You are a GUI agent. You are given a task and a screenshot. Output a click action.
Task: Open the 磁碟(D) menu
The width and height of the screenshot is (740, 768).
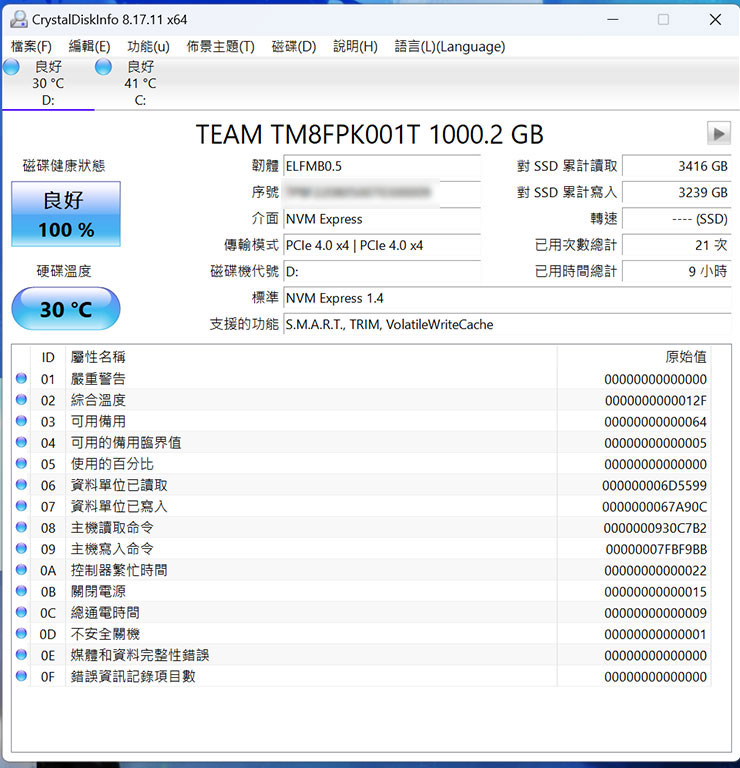(x=294, y=47)
